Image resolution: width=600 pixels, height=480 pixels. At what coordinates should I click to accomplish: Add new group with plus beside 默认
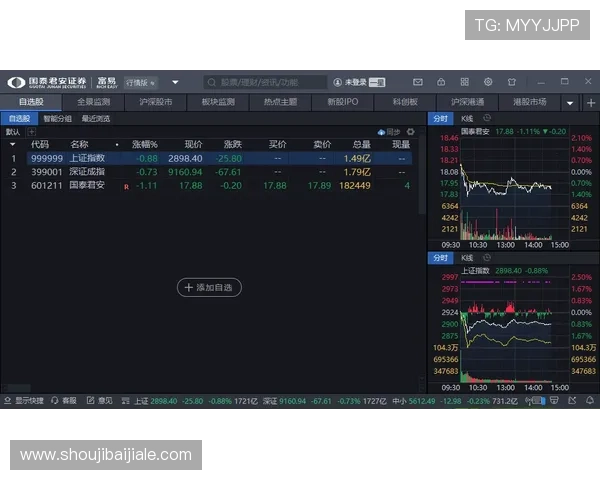(32, 132)
